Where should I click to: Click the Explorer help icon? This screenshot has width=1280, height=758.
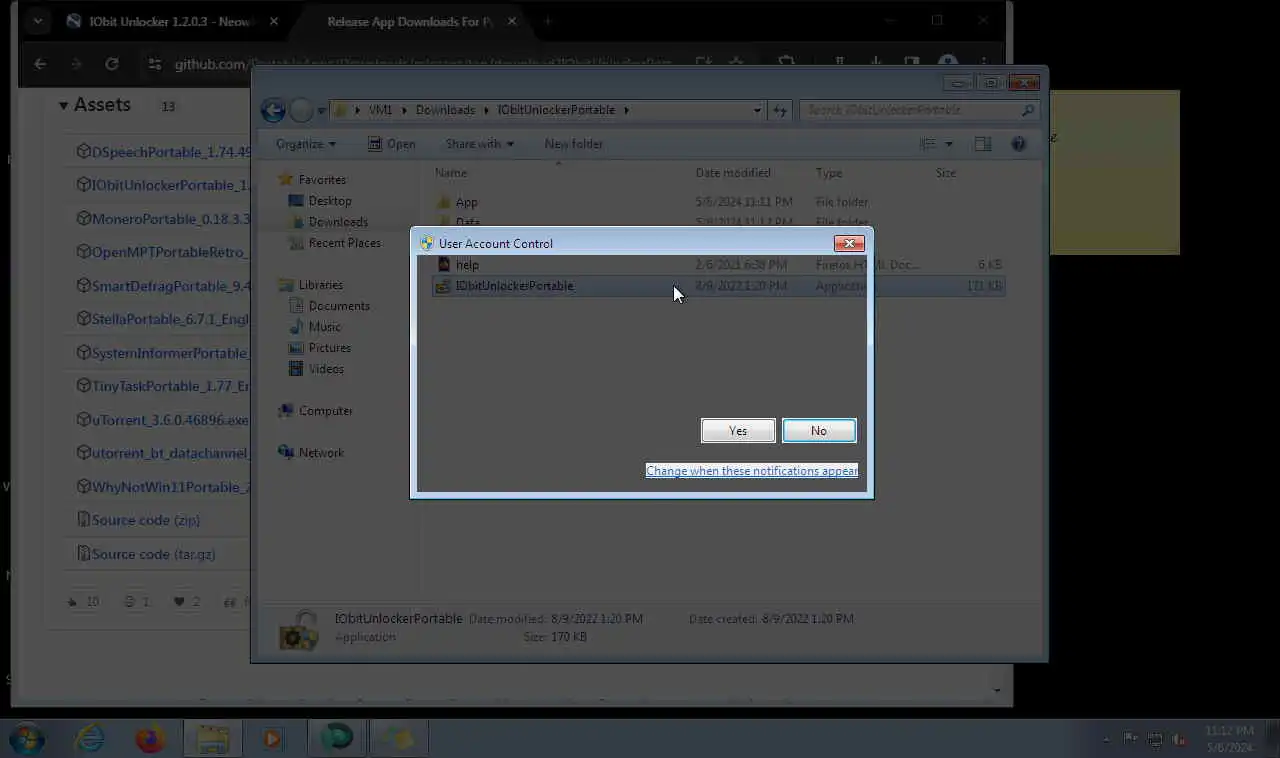[1018, 144]
